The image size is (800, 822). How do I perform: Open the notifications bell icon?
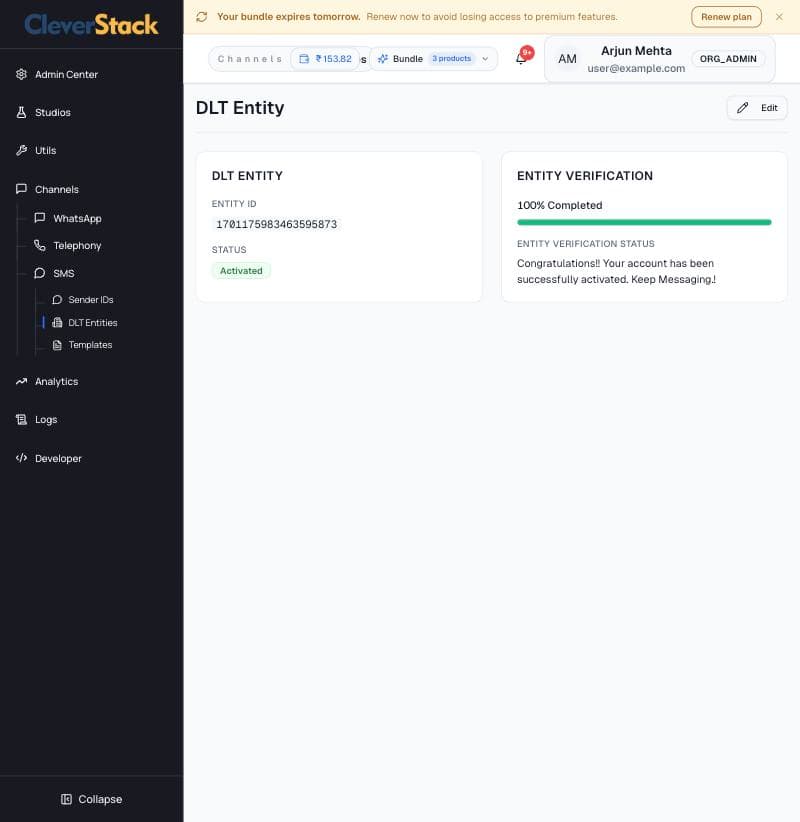pyautogui.click(x=521, y=58)
